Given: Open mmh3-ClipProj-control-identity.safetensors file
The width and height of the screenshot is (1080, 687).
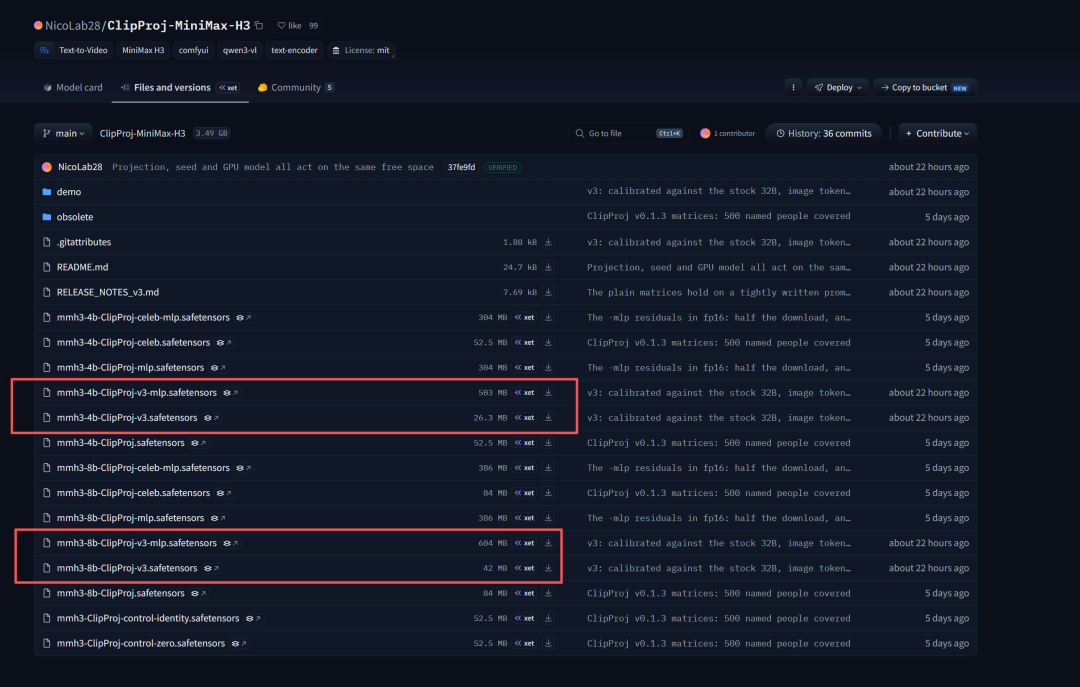Looking at the screenshot, I should coord(148,619).
